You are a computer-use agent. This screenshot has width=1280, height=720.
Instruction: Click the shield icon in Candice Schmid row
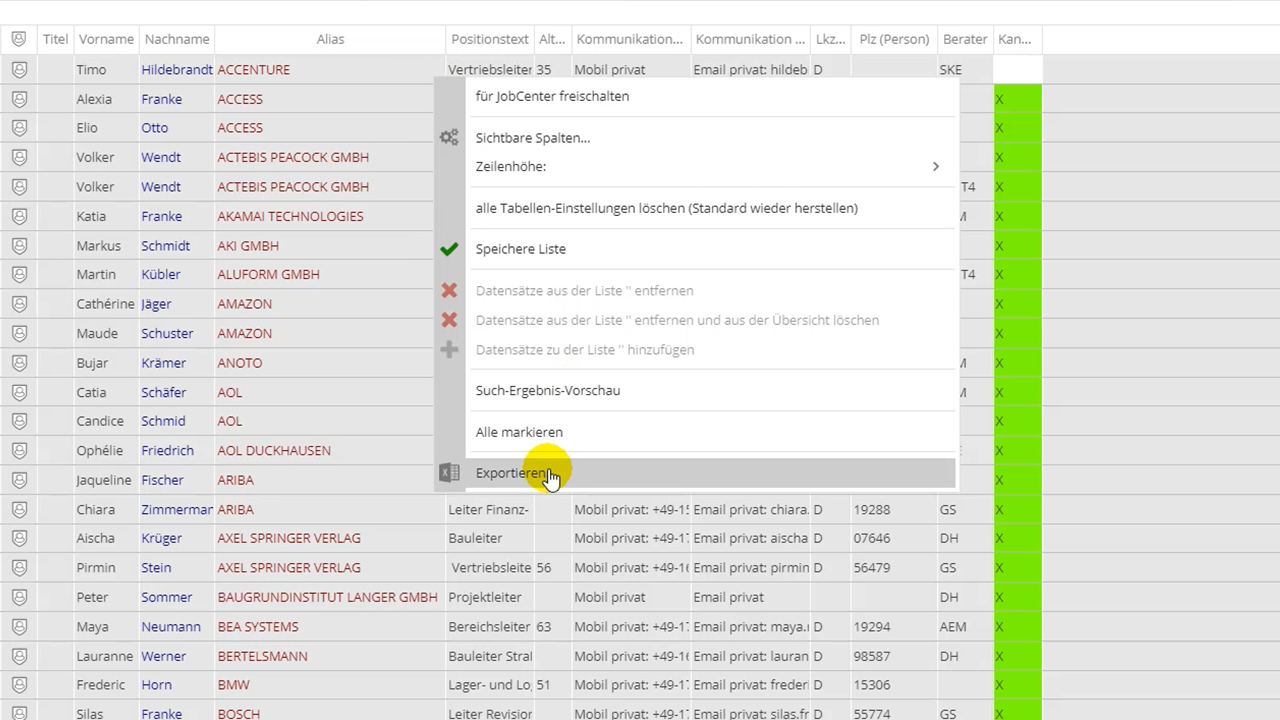[19, 421]
